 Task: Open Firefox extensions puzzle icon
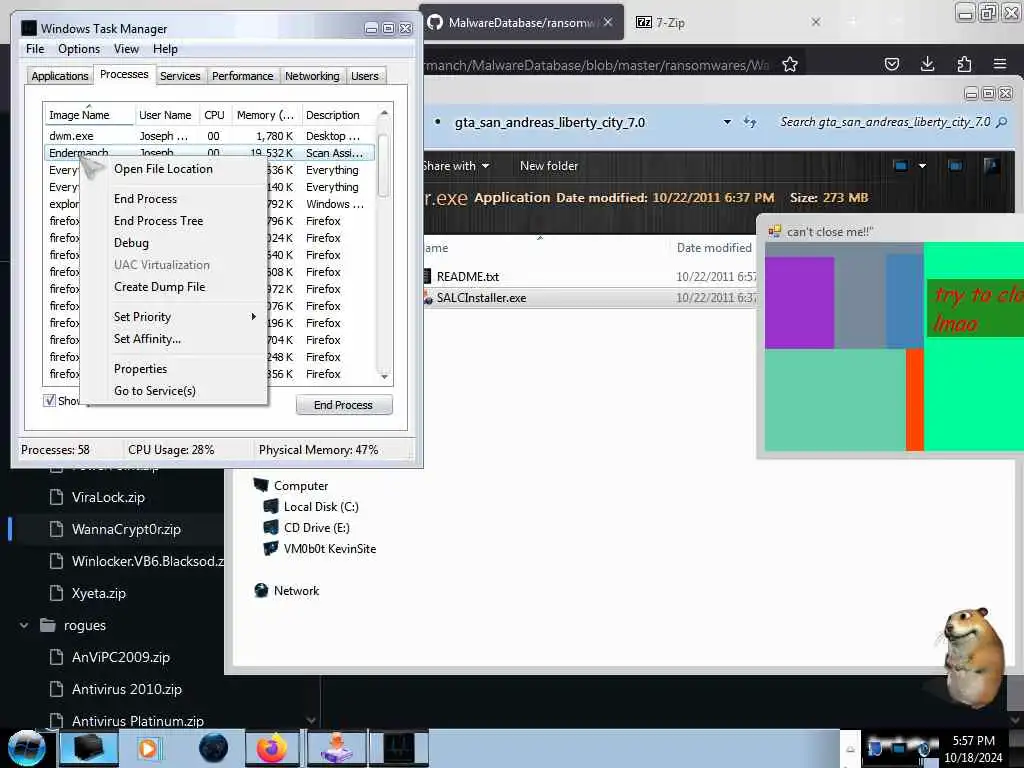[x=964, y=63]
